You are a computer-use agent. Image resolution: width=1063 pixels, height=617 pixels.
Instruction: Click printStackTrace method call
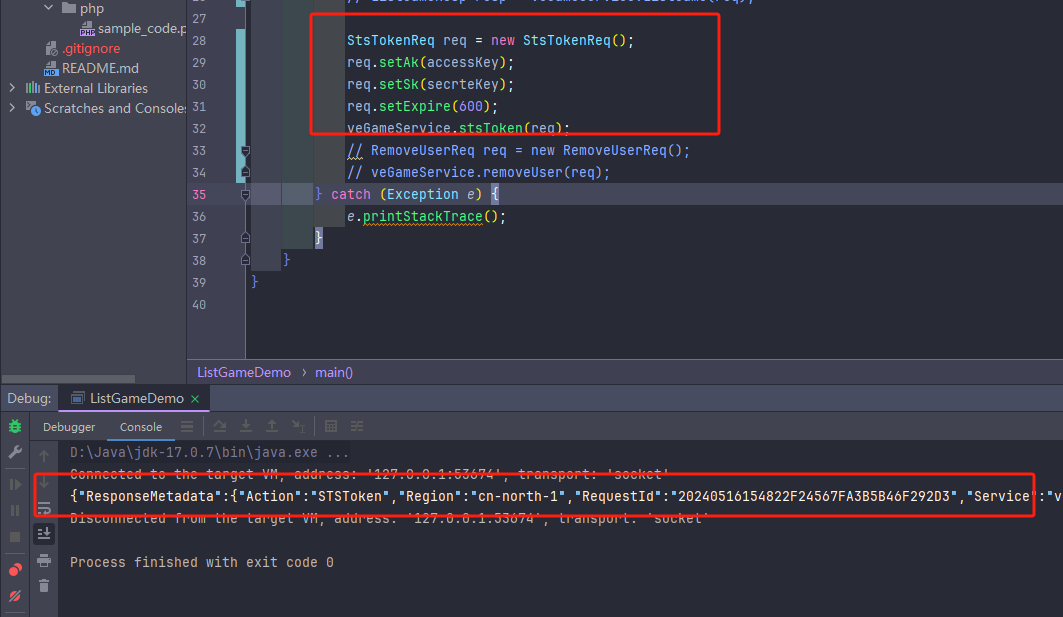pos(422,217)
